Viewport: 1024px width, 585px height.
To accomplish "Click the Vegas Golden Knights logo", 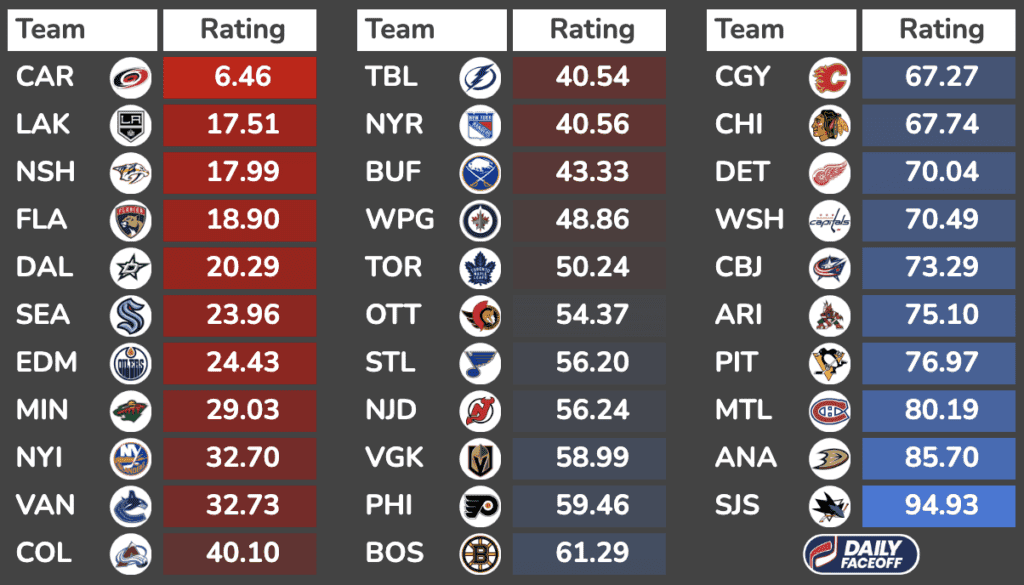I will [x=480, y=458].
